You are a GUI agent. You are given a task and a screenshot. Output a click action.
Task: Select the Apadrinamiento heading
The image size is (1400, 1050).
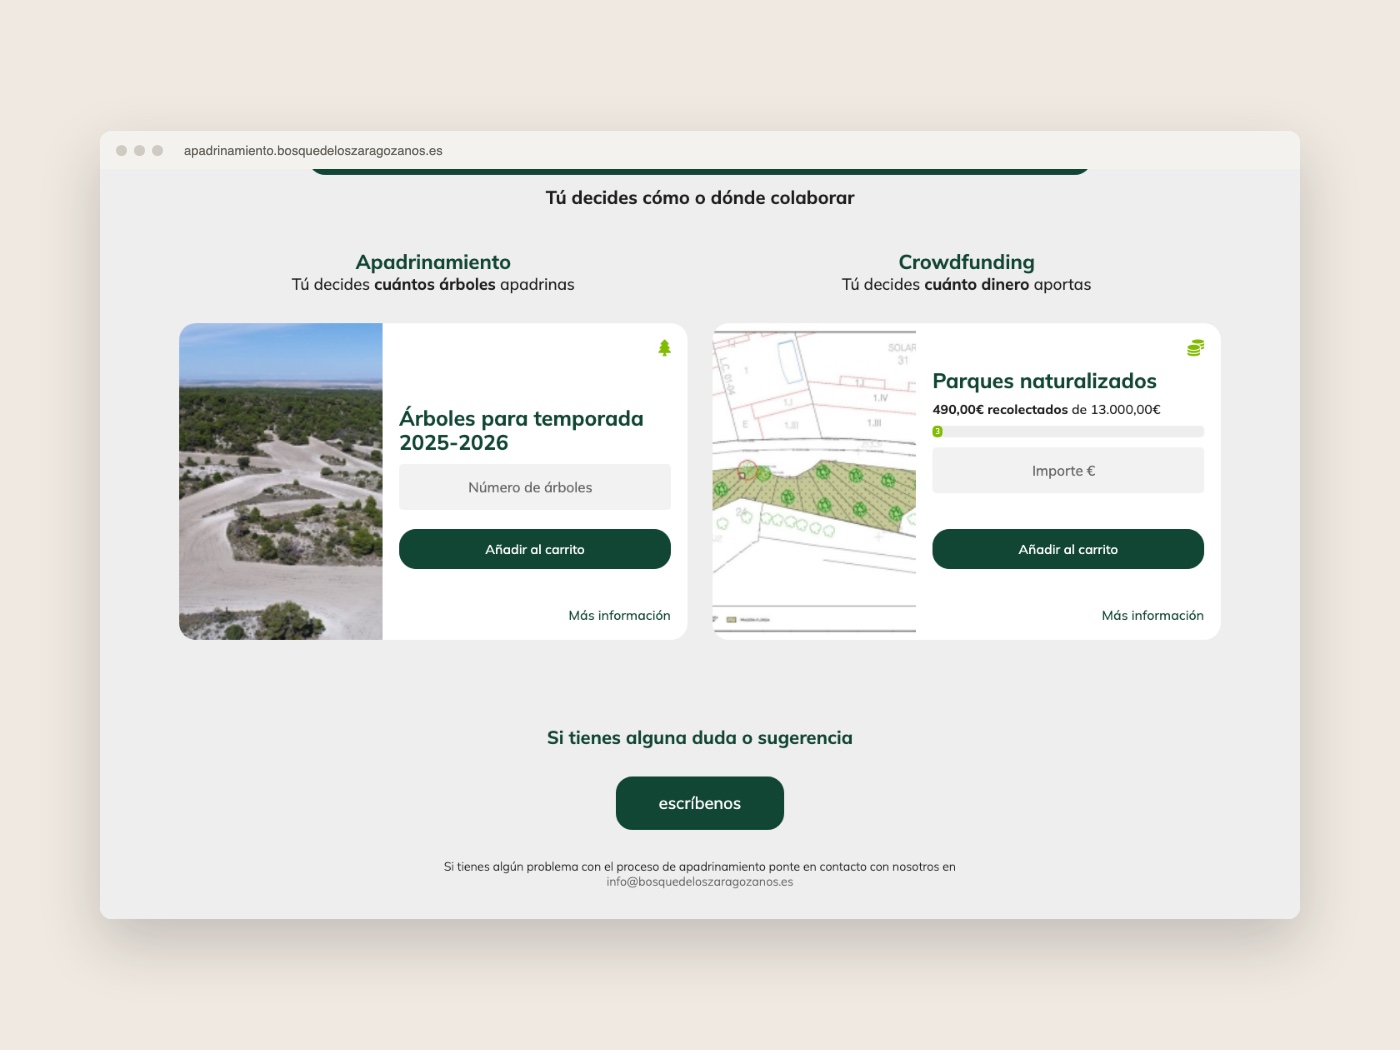point(433,262)
